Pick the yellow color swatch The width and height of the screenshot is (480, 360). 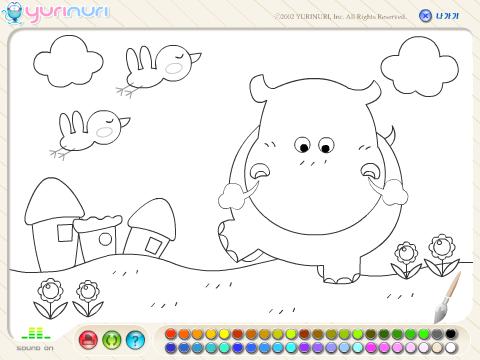point(224,333)
